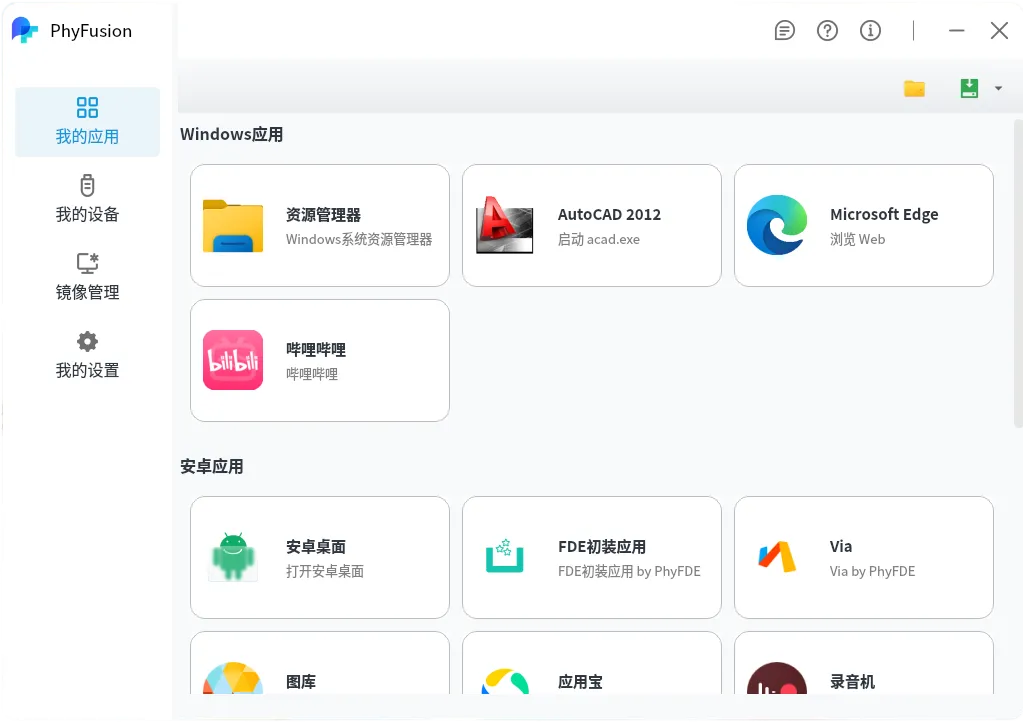The image size is (1023, 722).
Task: Click 'Windows系统资源管理器' description text
Action: coord(359,239)
